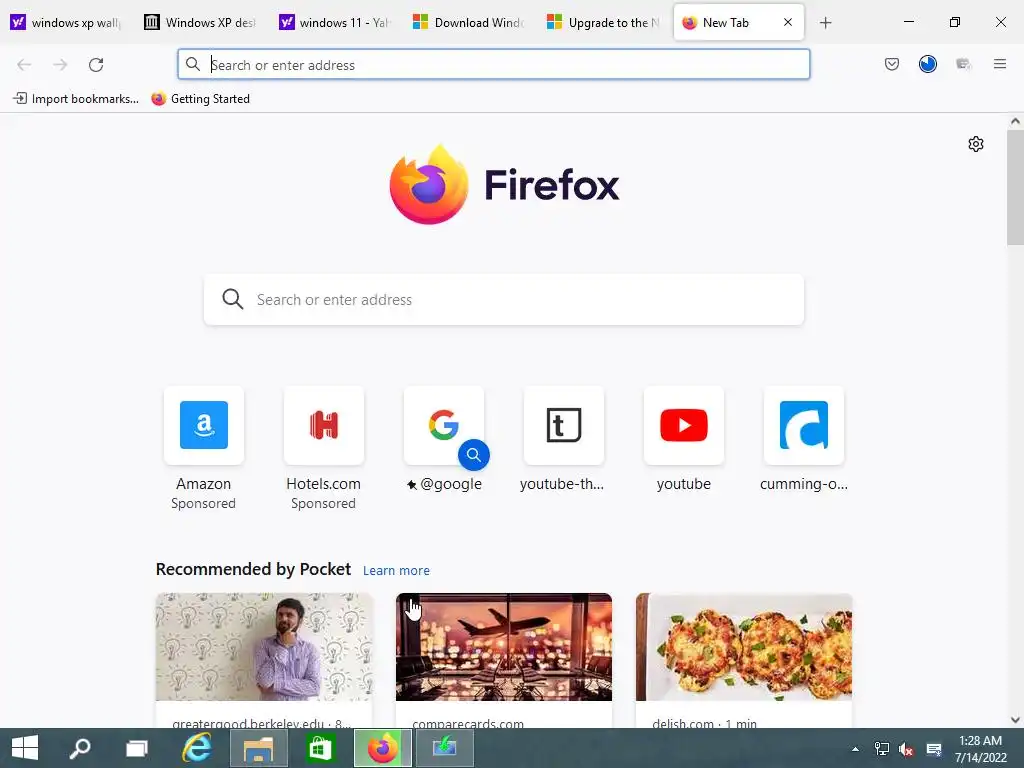Switch to the Upgrade to the New tab
Image resolution: width=1024 pixels, height=768 pixels.
pyautogui.click(x=603, y=23)
